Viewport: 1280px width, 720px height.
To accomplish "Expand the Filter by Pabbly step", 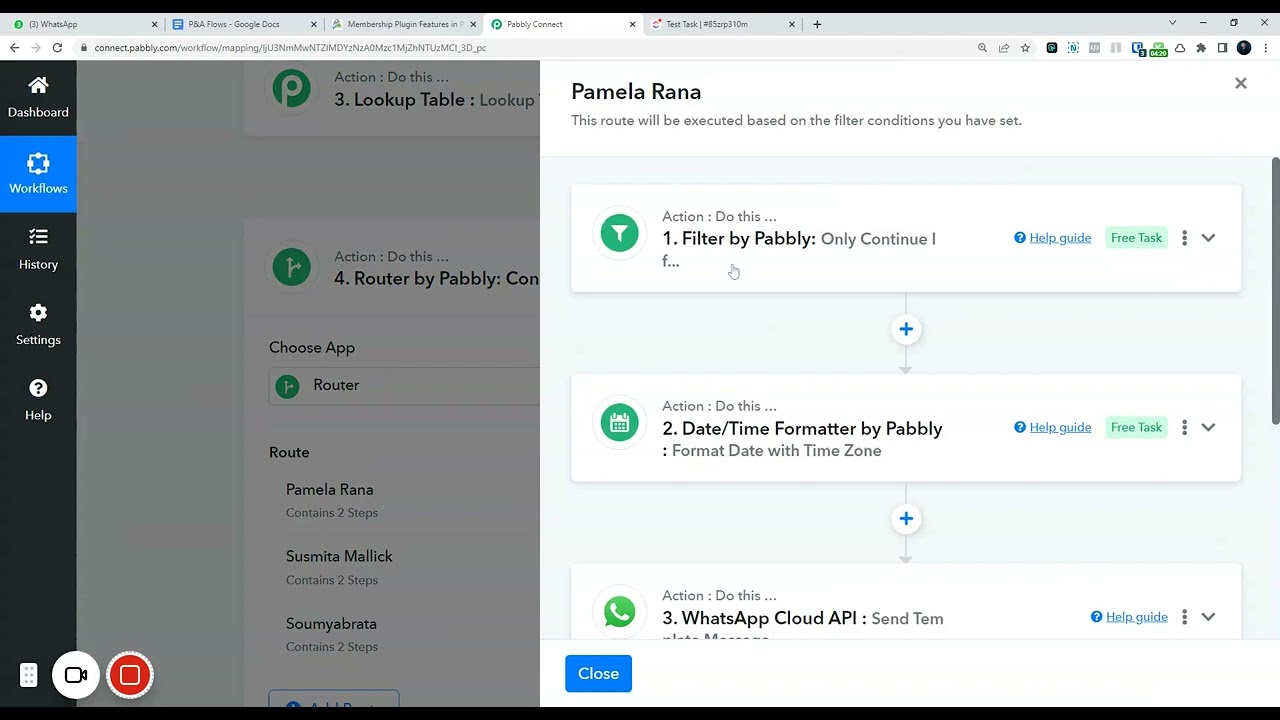I will 1208,238.
